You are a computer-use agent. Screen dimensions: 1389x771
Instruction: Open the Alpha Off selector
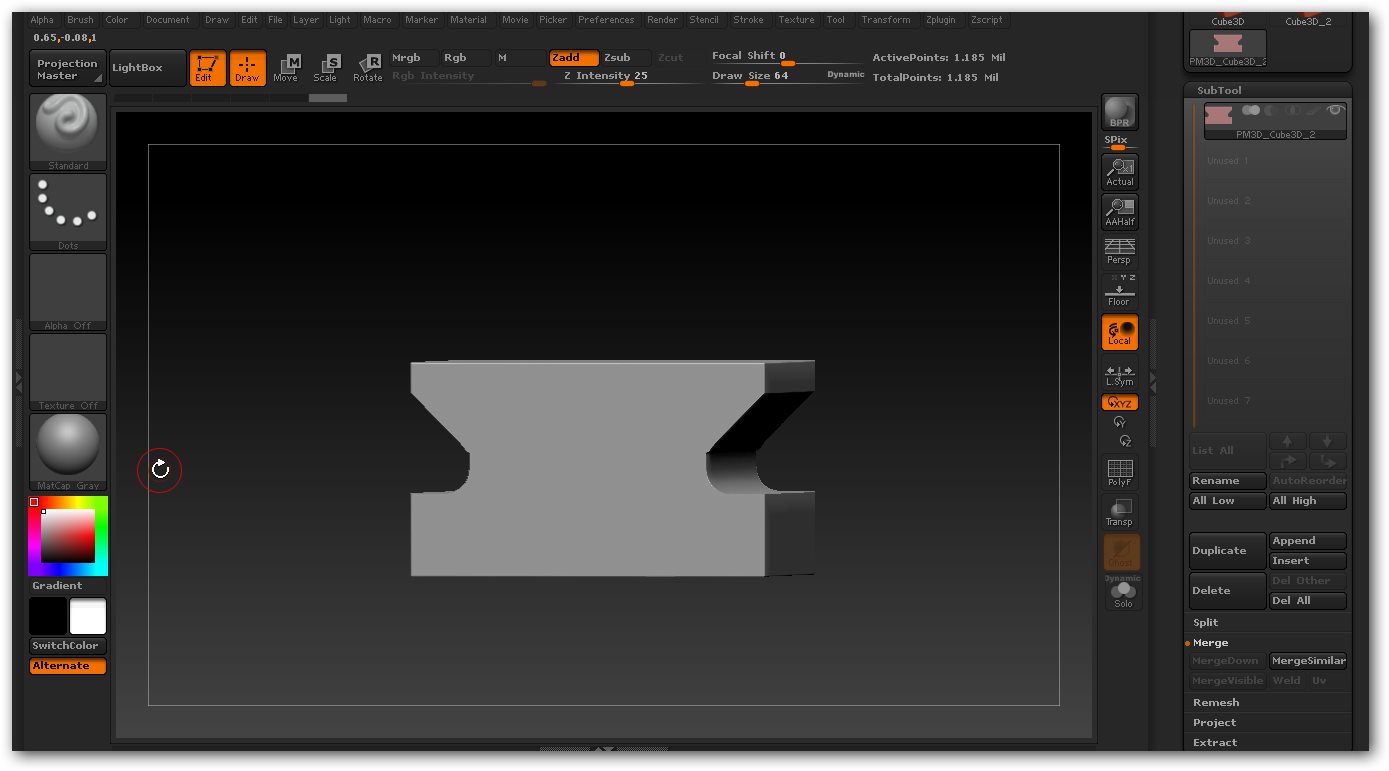(68, 292)
